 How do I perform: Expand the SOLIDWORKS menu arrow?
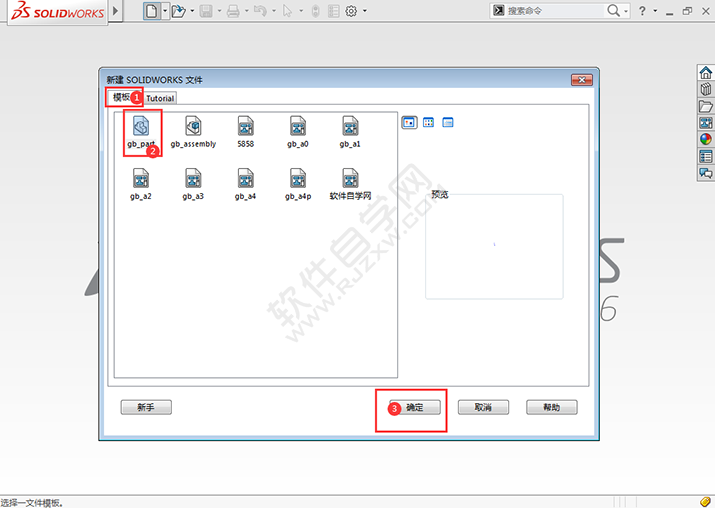(x=115, y=10)
